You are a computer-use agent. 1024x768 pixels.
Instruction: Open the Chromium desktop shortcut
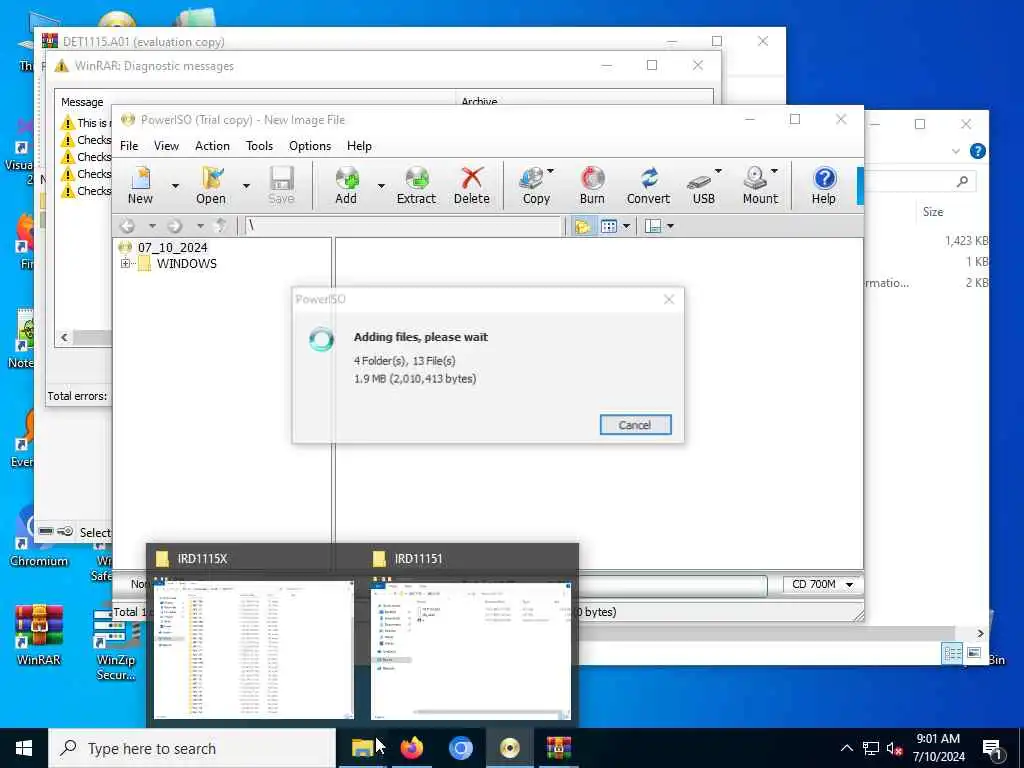[39, 536]
